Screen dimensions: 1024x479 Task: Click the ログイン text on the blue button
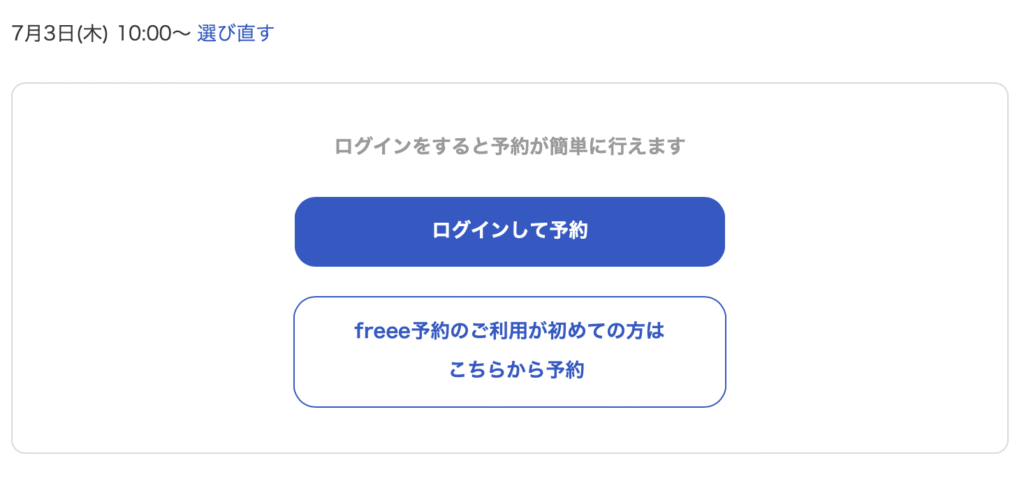tap(470, 231)
